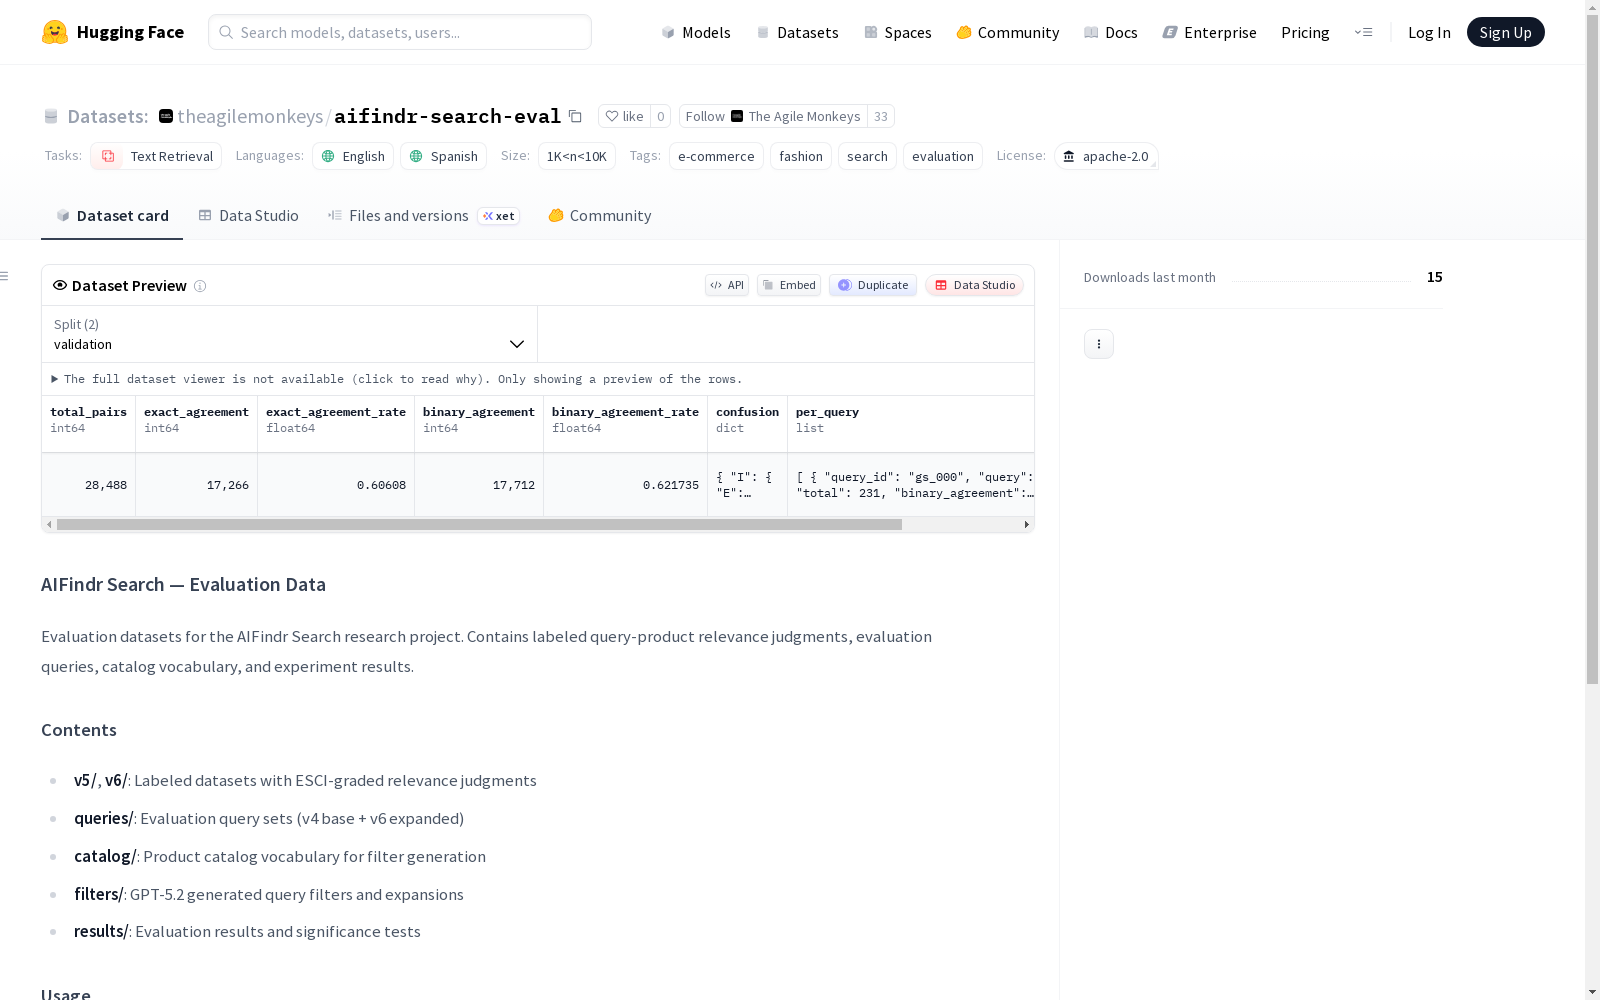Image resolution: width=1600 pixels, height=1000 pixels.
Task: Open the red Data Studio button in preview
Action: 975,285
